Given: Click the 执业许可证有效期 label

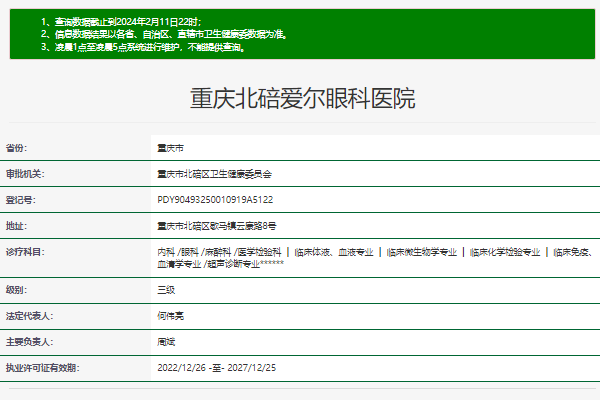Looking at the screenshot, I should tap(42, 368).
